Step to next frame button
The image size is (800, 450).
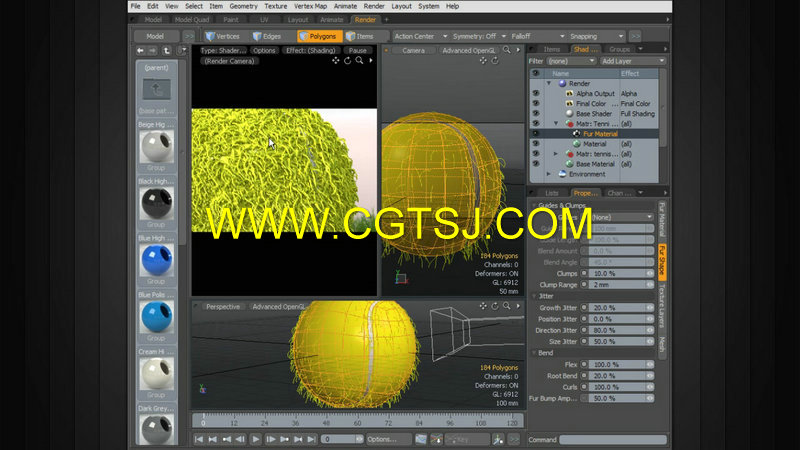(x=271, y=439)
